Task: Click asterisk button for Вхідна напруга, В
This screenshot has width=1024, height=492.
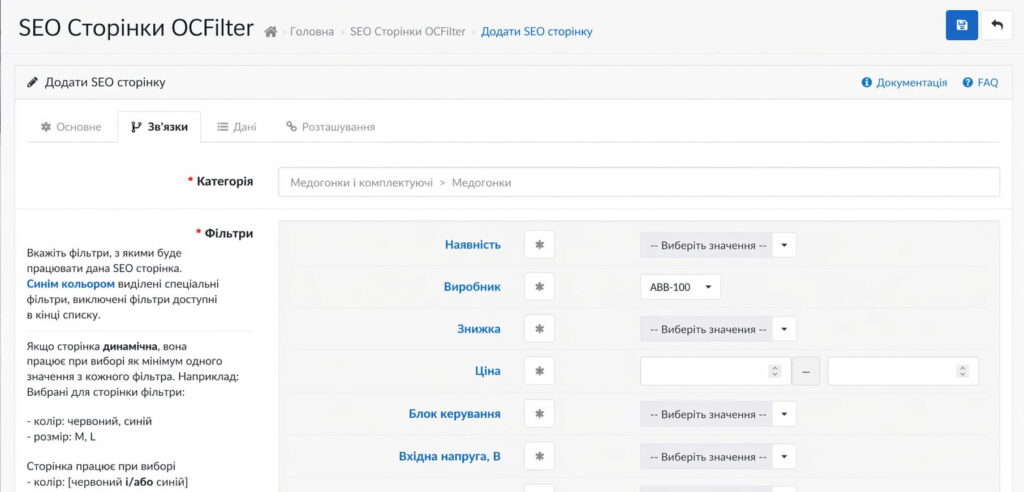Action: coord(539,457)
